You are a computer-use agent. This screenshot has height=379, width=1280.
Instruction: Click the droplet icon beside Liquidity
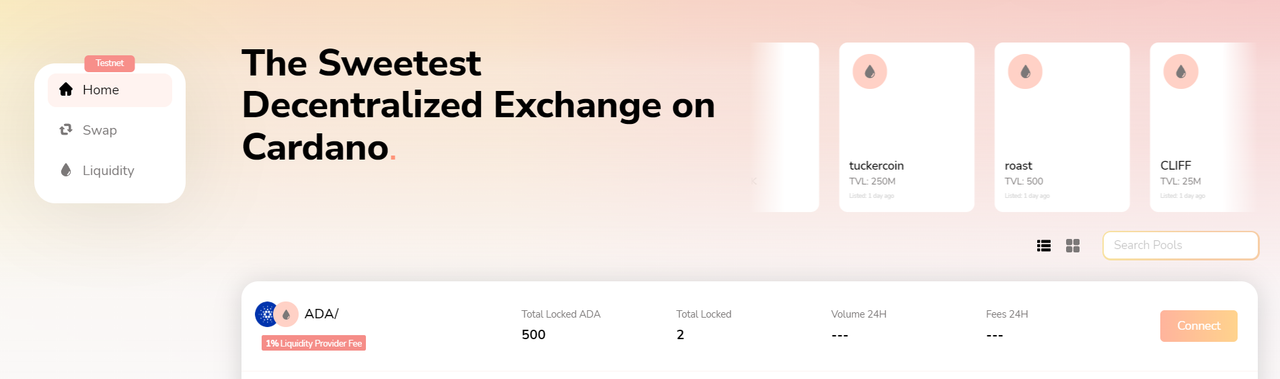click(66, 170)
